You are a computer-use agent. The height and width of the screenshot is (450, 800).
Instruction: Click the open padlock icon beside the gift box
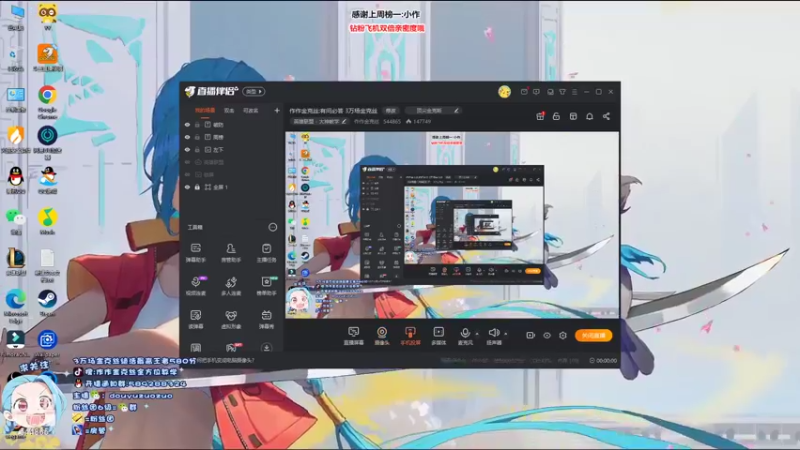(x=556, y=116)
